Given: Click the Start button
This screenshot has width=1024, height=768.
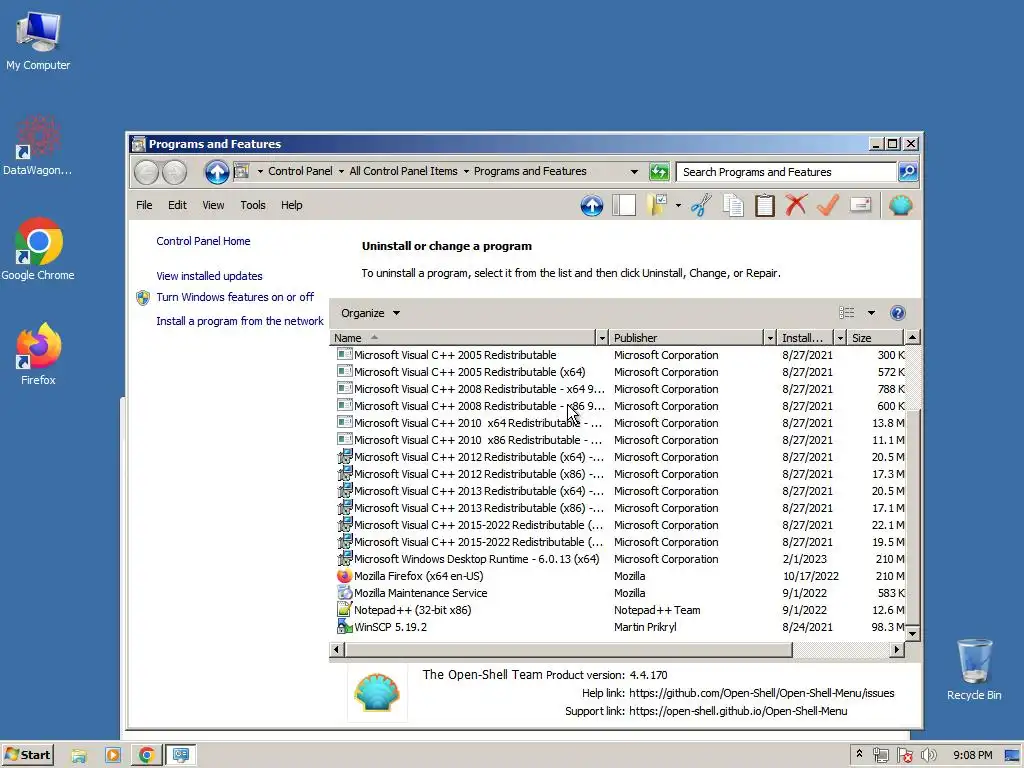Looking at the screenshot, I should point(28,755).
